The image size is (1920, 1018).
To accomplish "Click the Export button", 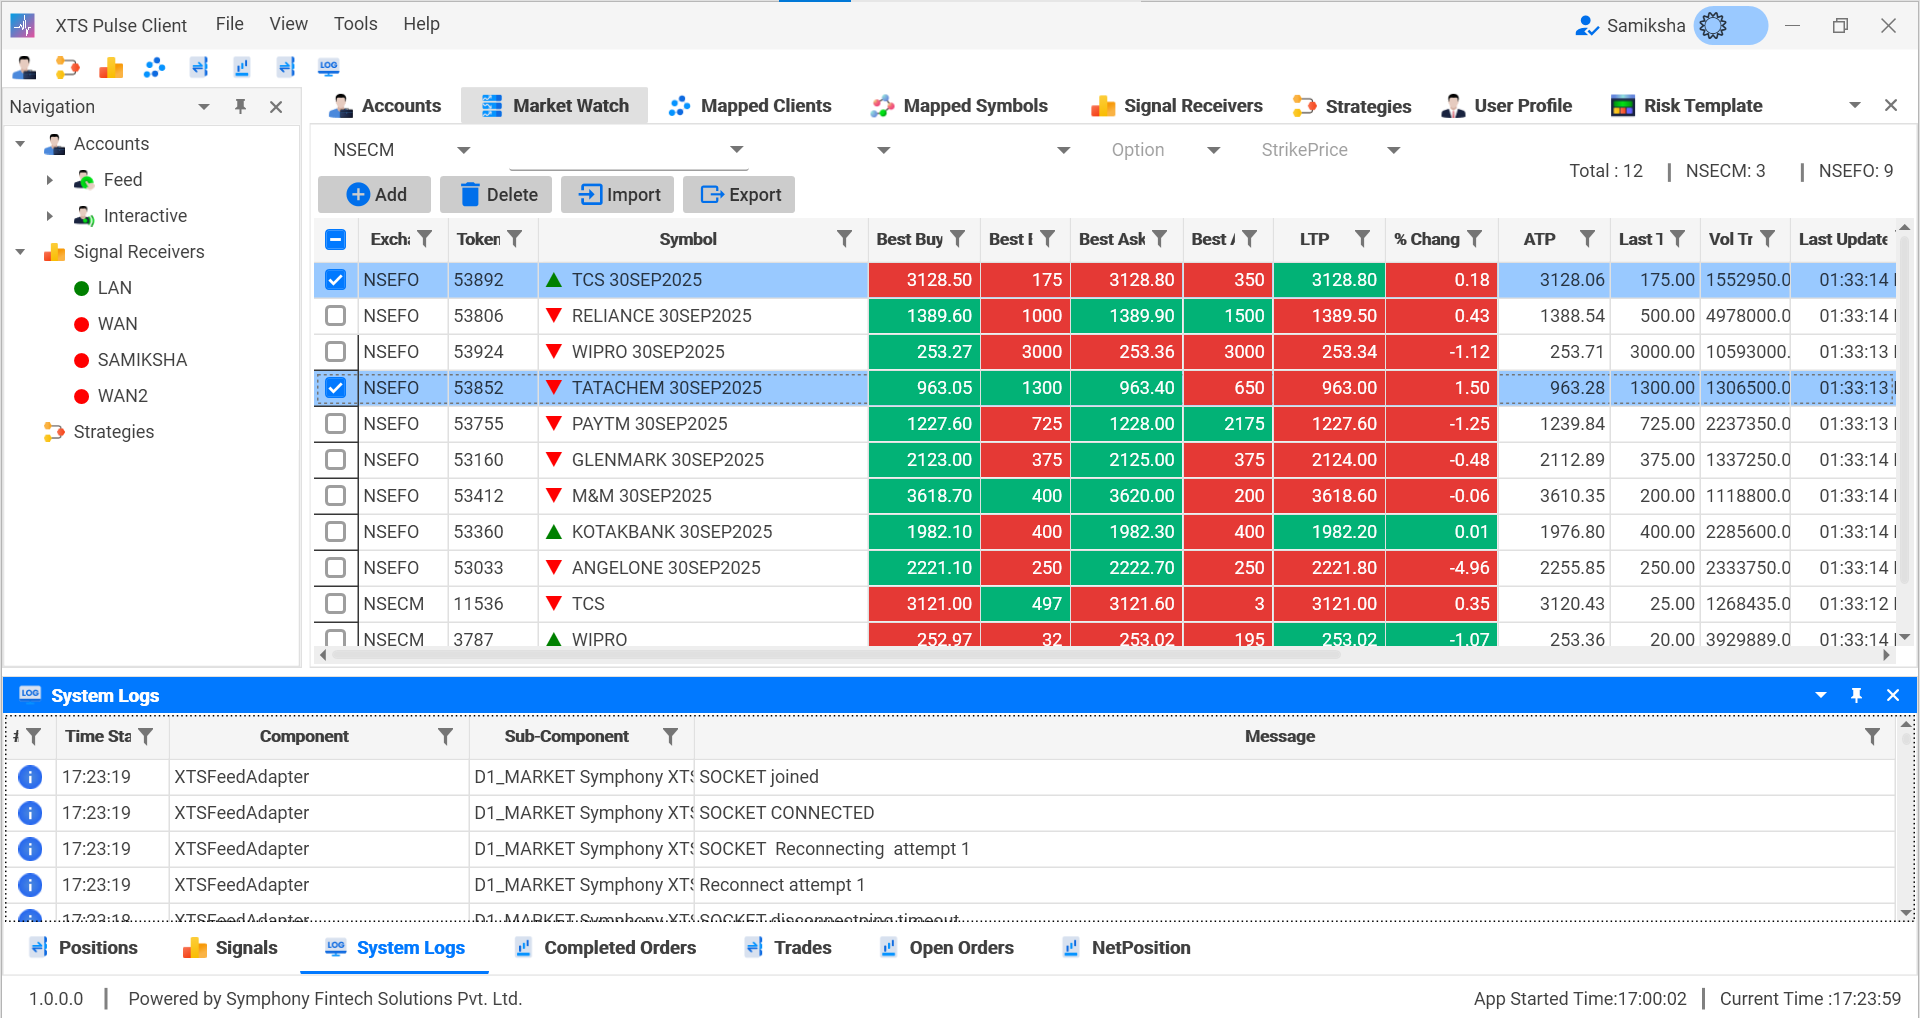I will (739, 195).
